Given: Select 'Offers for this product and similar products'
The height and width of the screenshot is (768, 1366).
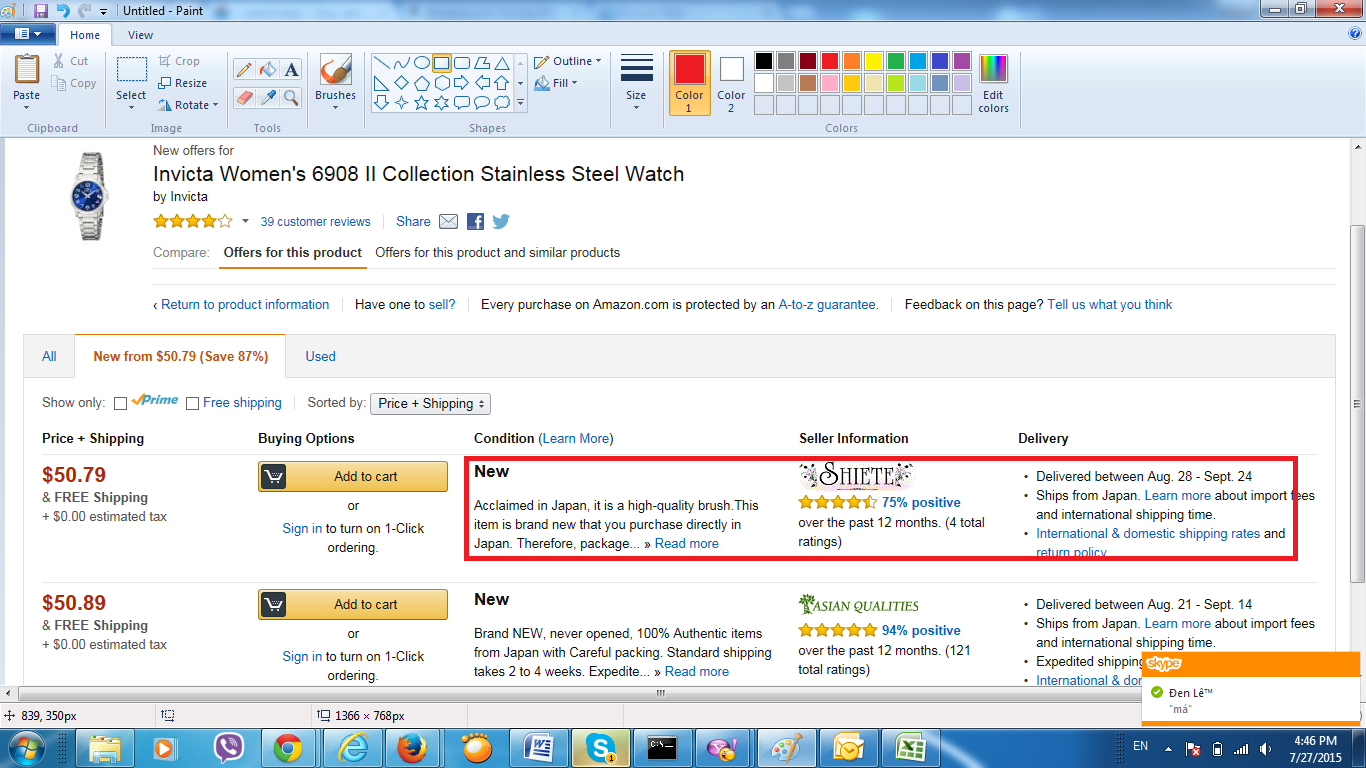Looking at the screenshot, I should (497, 252).
